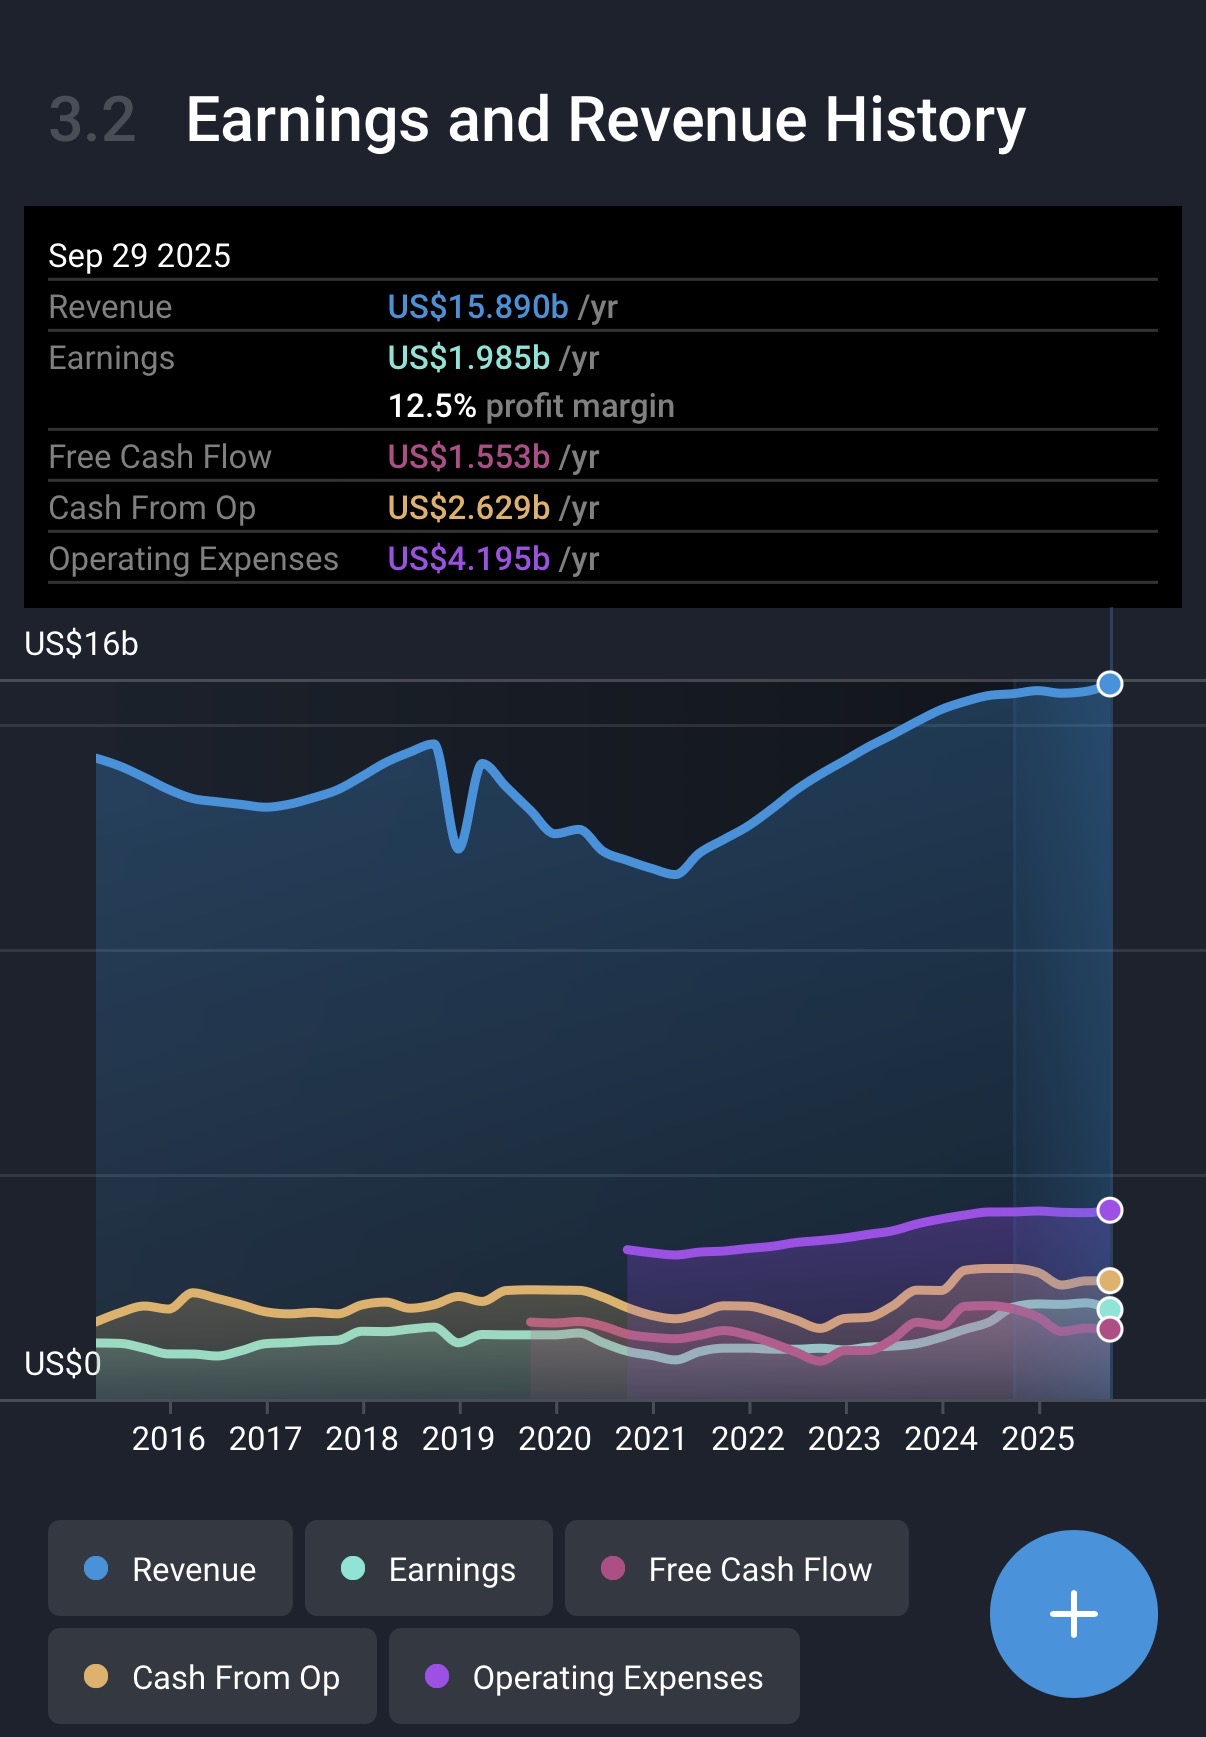The image size is (1206, 1737).
Task: Click the US$4.195b operating expenses value
Action: pyautogui.click(x=468, y=558)
